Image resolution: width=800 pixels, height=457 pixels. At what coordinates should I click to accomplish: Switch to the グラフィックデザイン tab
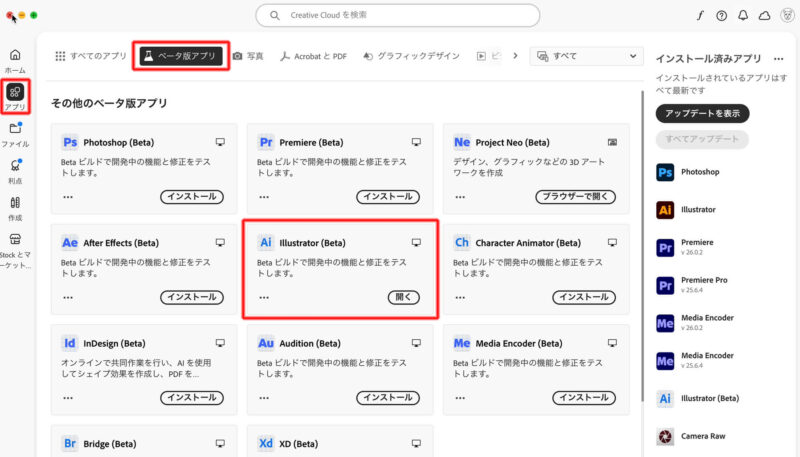click(x=411, y=56)
